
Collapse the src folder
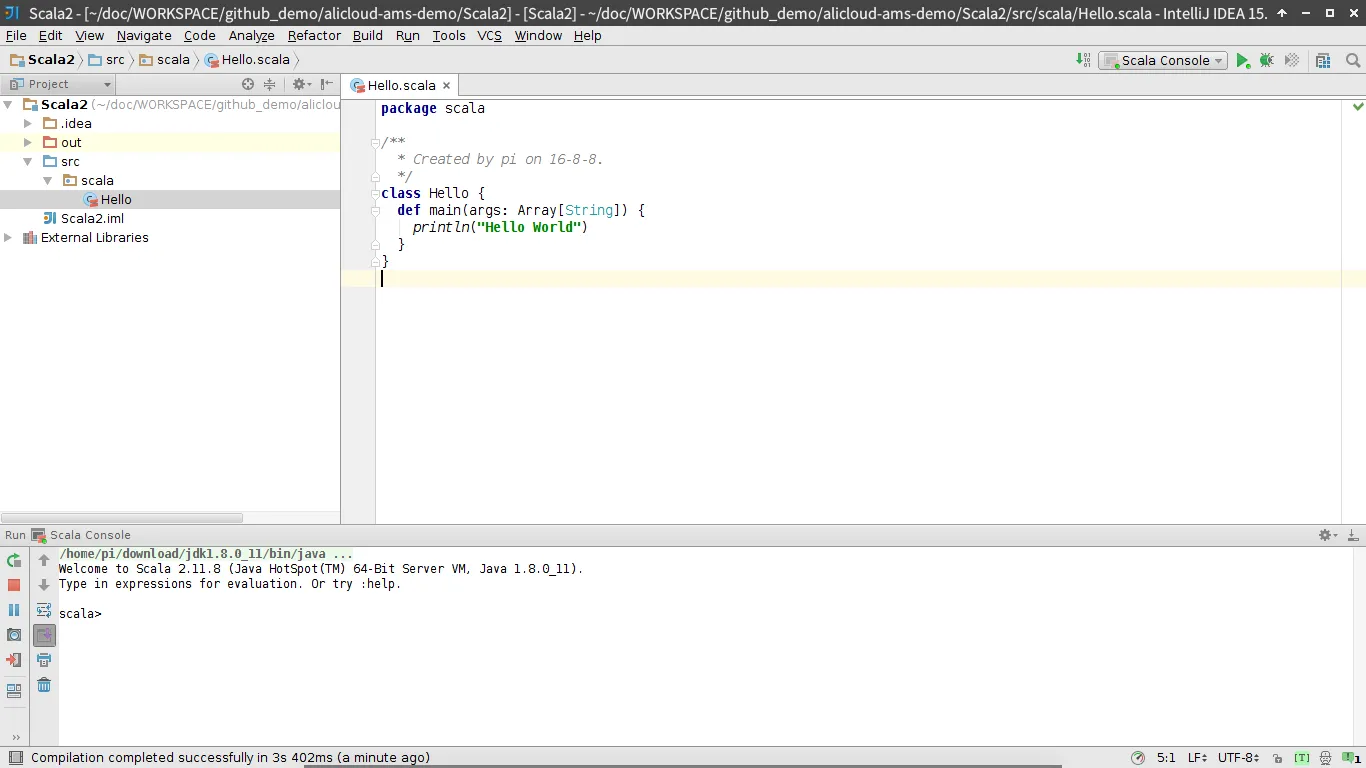click(x=28, y=161)
